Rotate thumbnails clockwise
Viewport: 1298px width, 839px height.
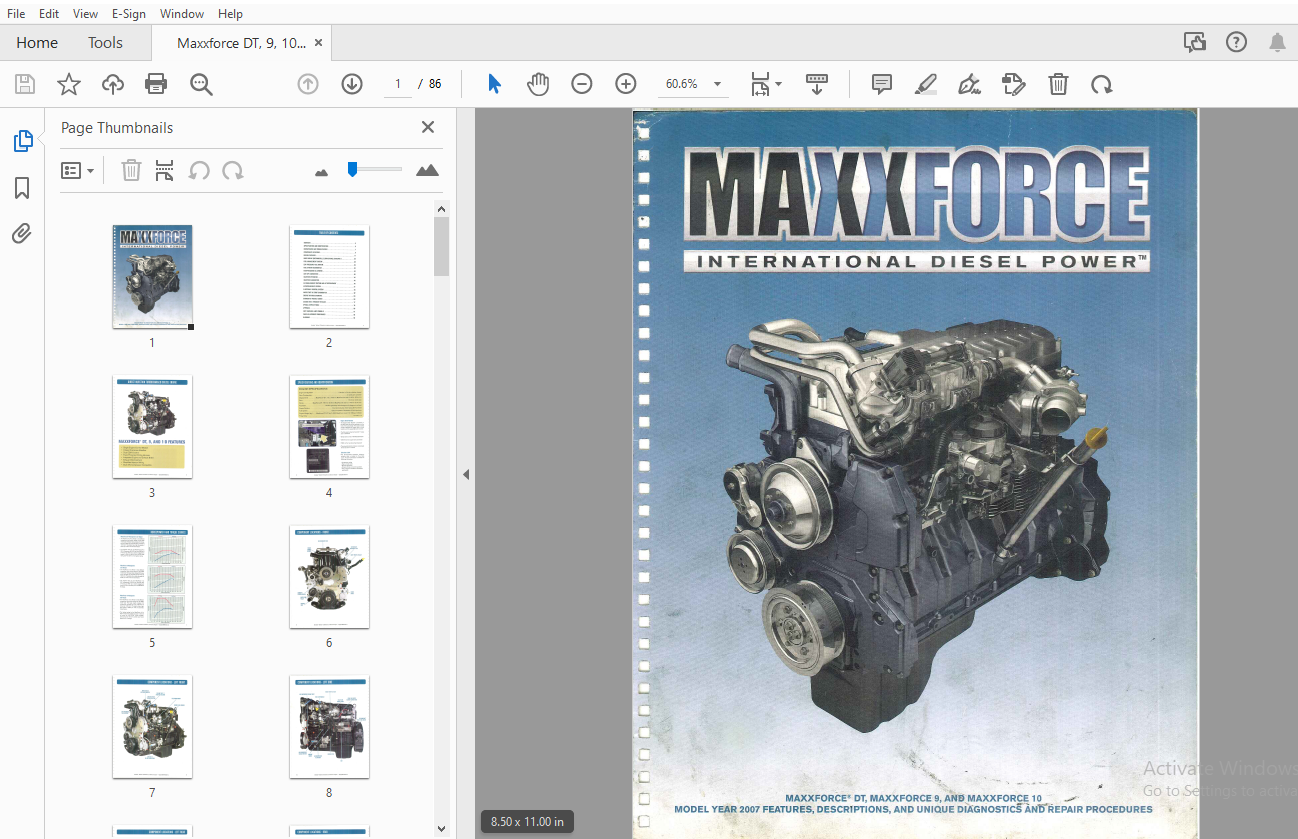[x=233, y=171]
